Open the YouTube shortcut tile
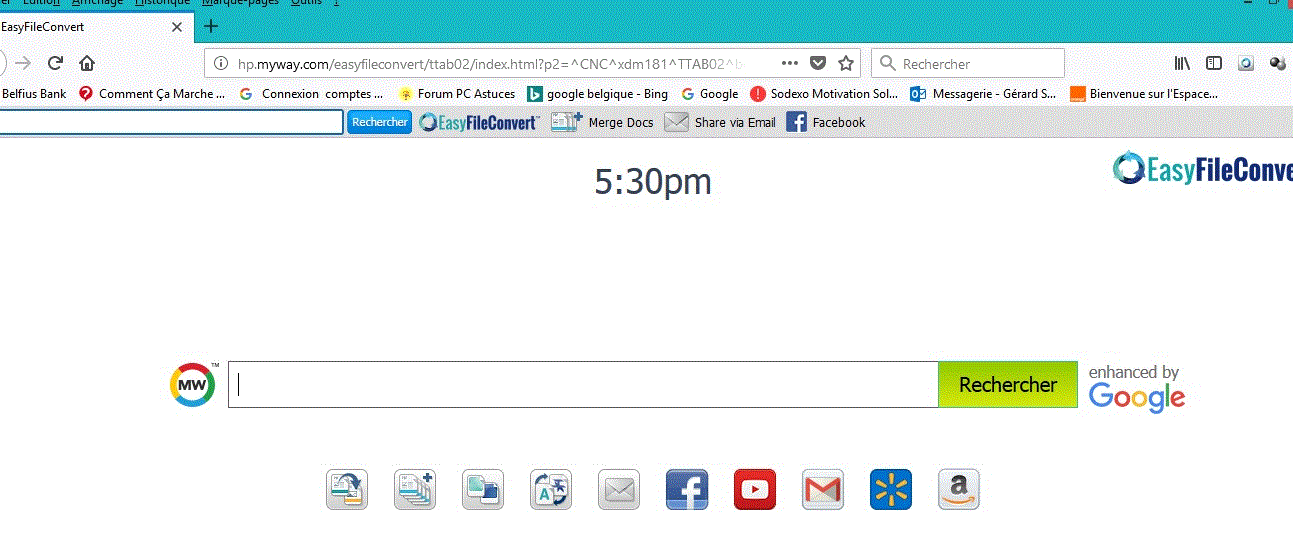 (x=755, y=490)
